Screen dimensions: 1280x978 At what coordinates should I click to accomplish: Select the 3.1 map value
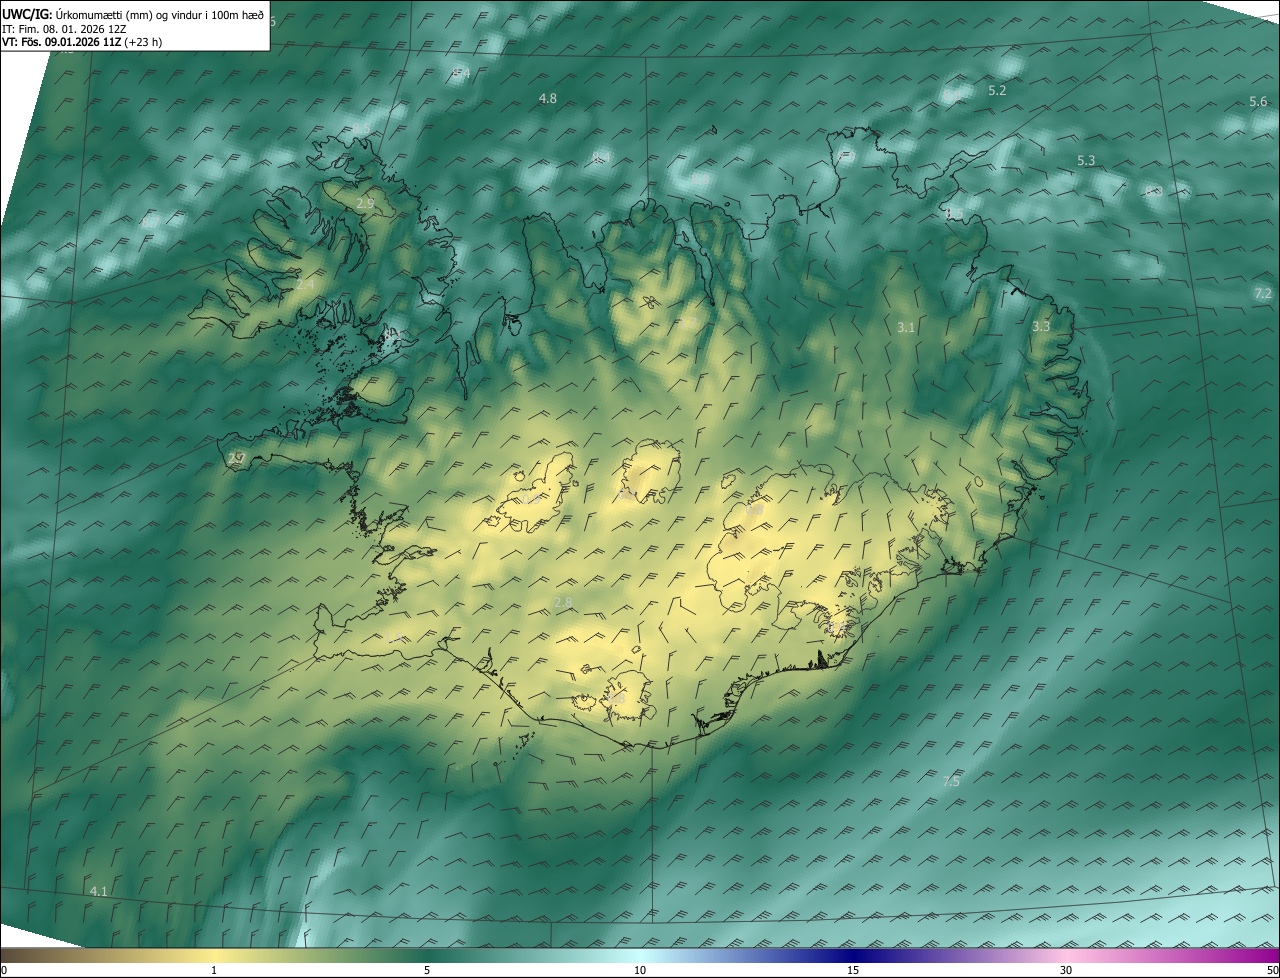(x=906, y=327)
